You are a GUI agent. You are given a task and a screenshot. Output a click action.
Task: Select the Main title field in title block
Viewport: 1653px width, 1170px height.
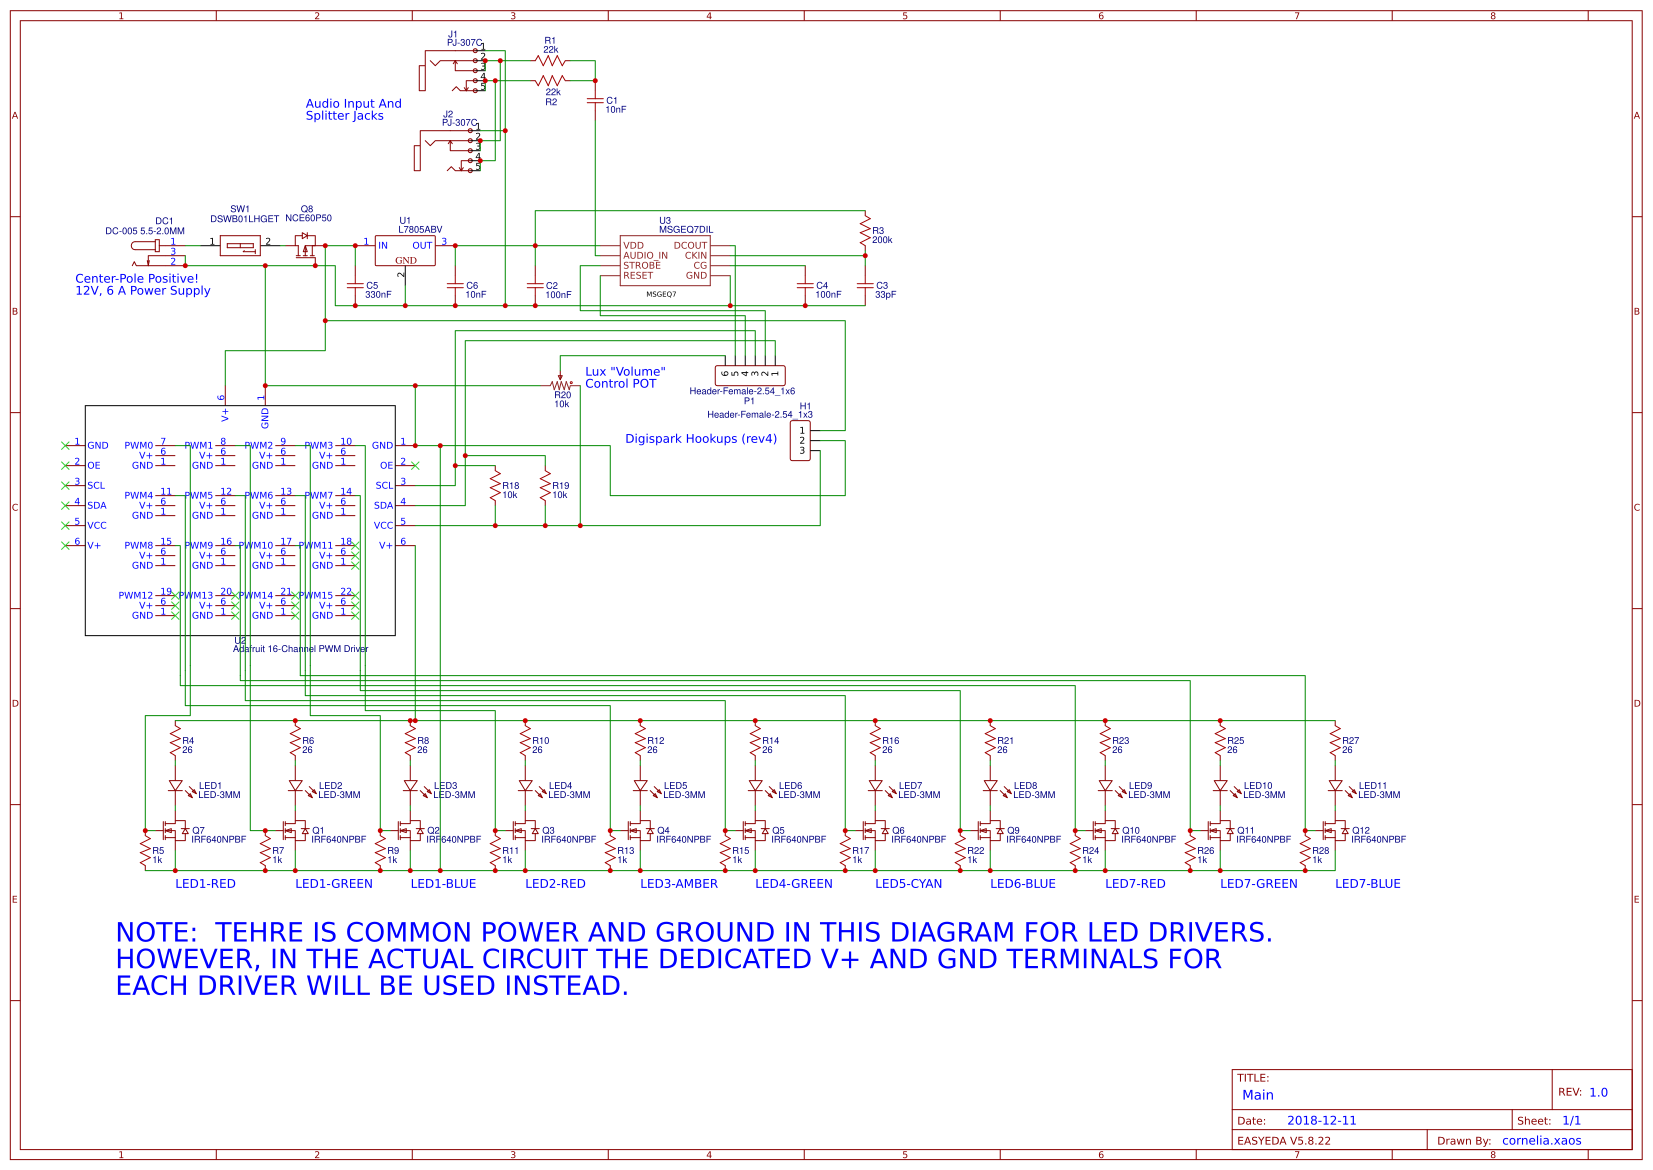1257,1095
